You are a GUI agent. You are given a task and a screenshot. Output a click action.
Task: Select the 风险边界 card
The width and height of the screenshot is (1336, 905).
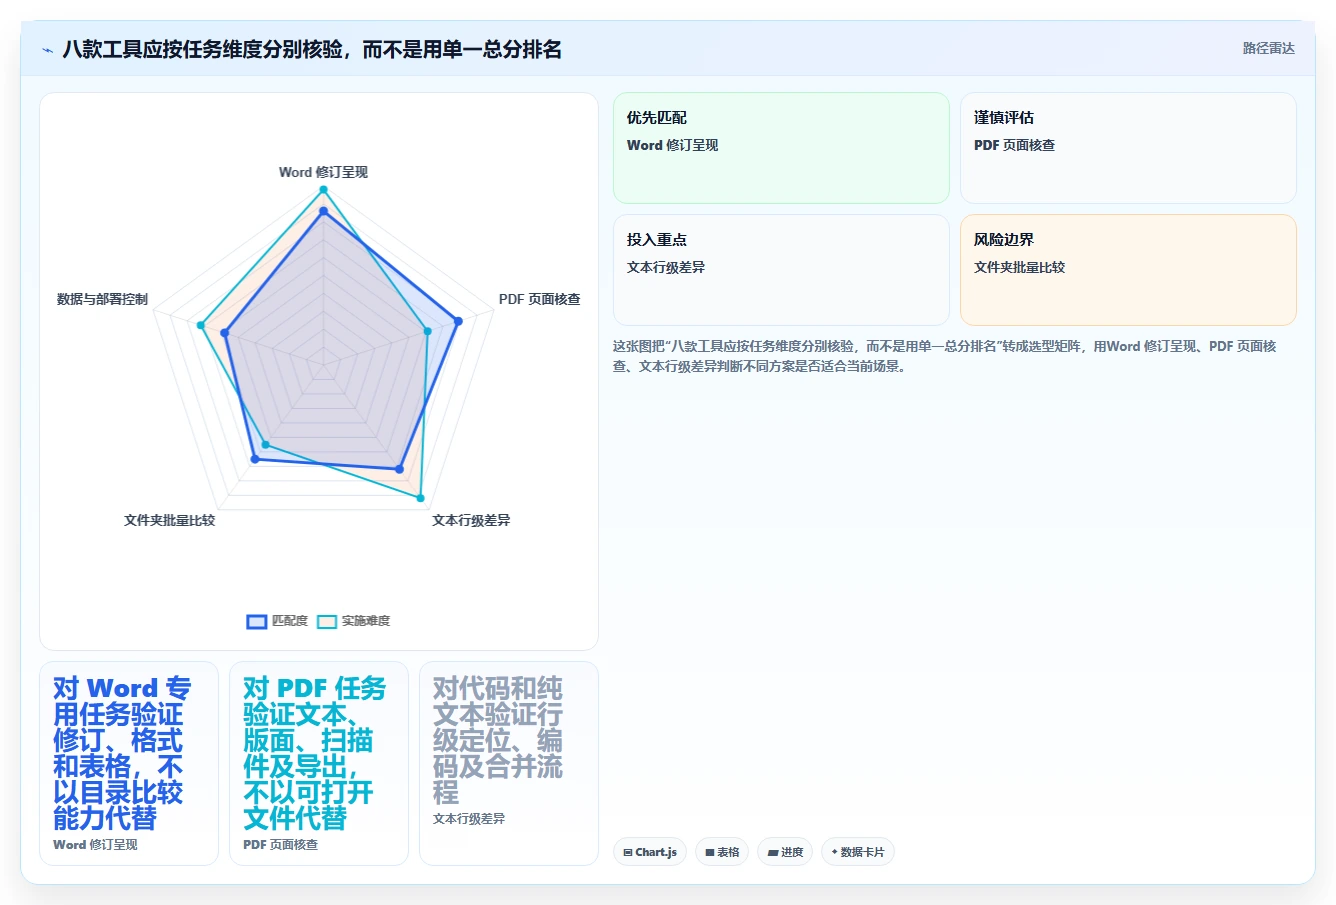(x=1128, y=270)
